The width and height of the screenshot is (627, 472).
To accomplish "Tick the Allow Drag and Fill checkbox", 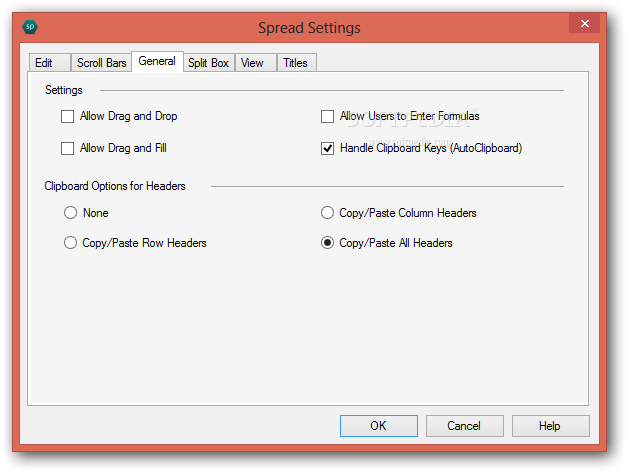I will coord(68,148).
